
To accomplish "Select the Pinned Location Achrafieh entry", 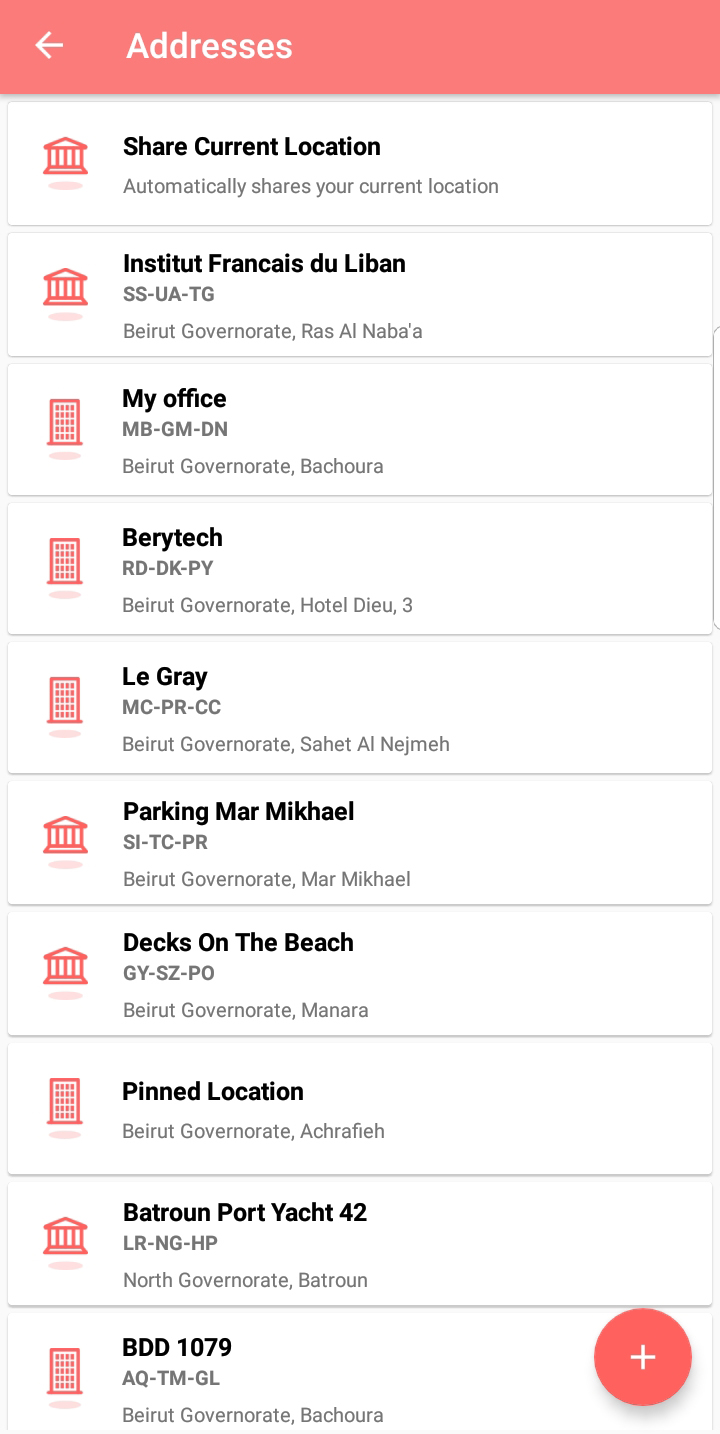I will click(x=253, y=1131).
